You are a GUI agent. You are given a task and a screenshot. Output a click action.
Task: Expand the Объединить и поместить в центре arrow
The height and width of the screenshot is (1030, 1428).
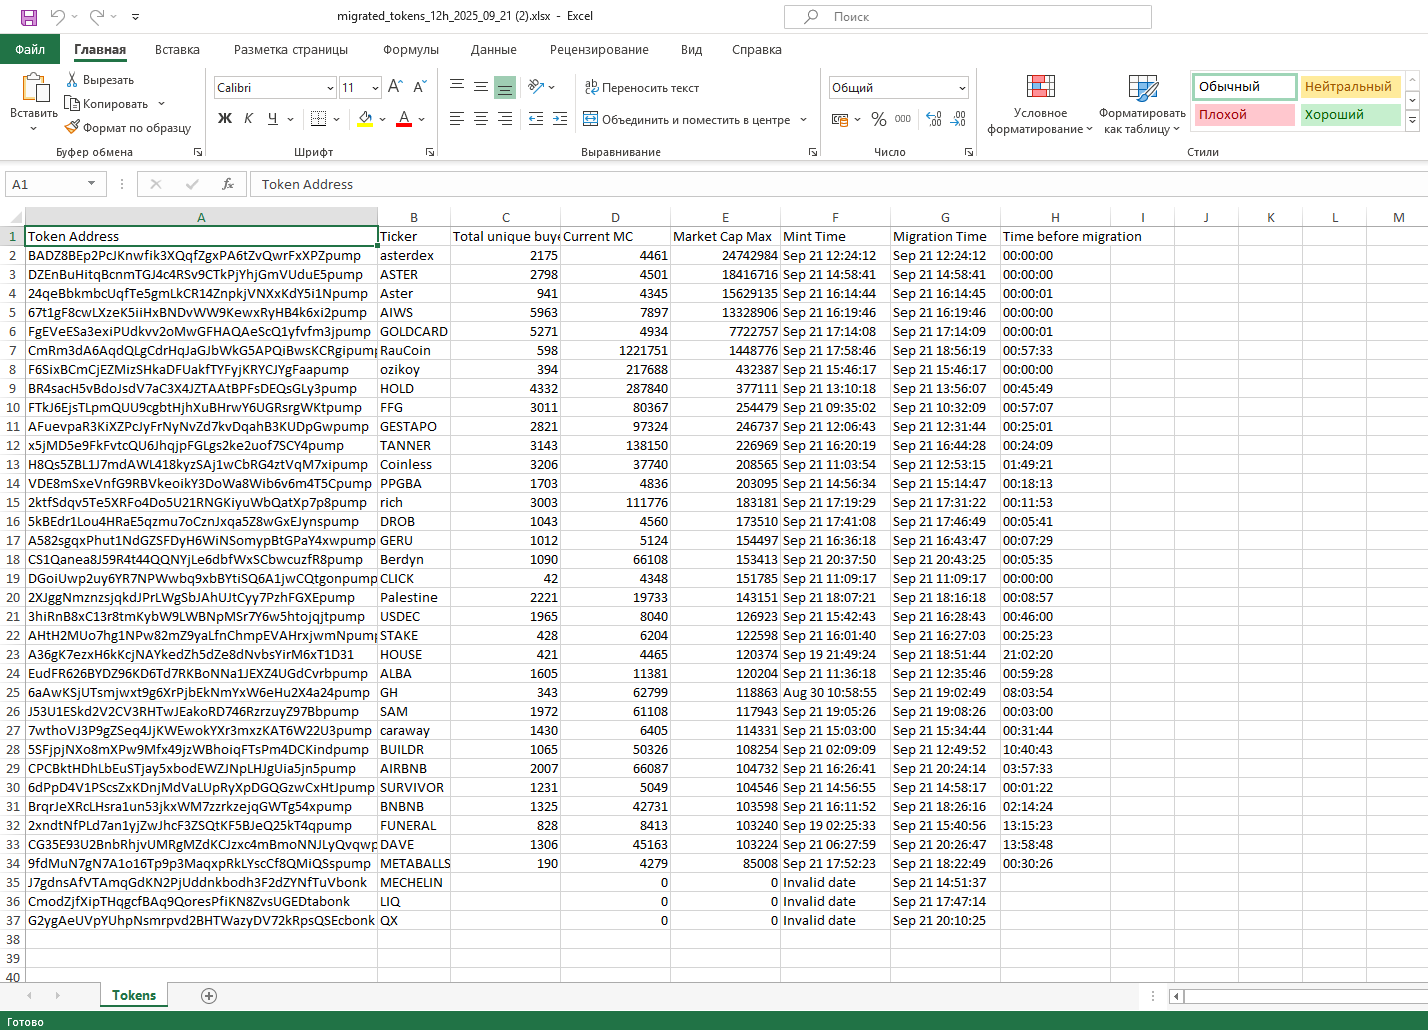tap(803, 120)
